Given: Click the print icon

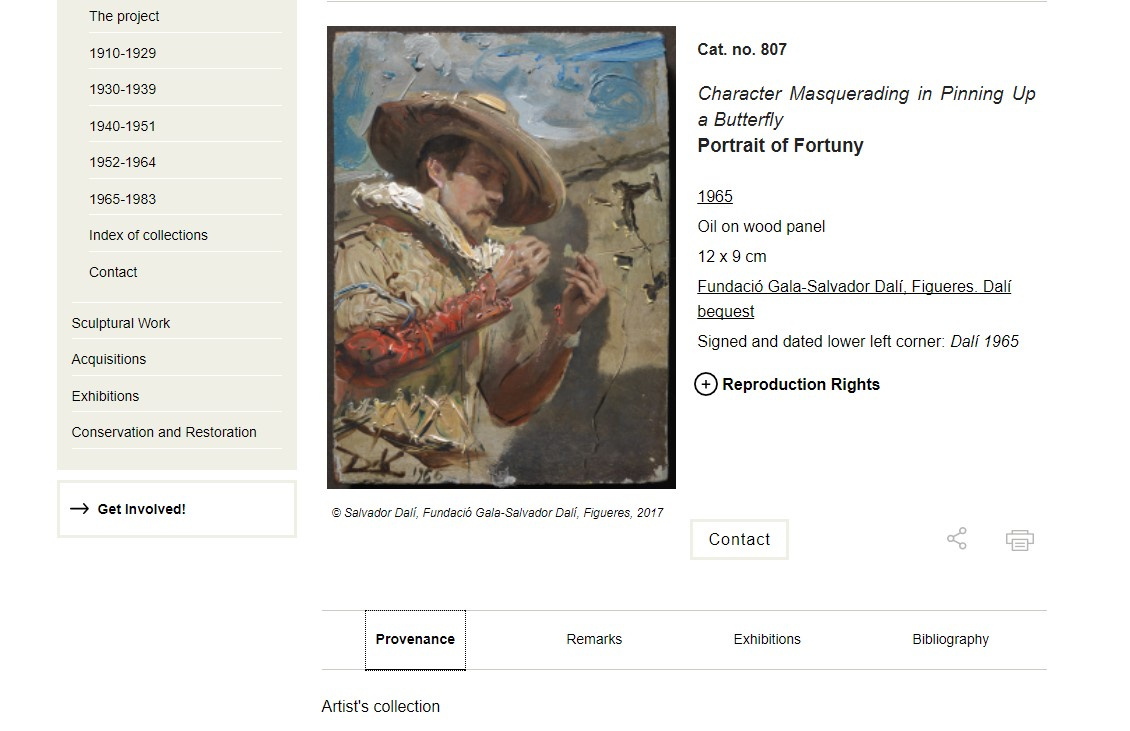Looking at the screenshot, I should (1019, 540).
